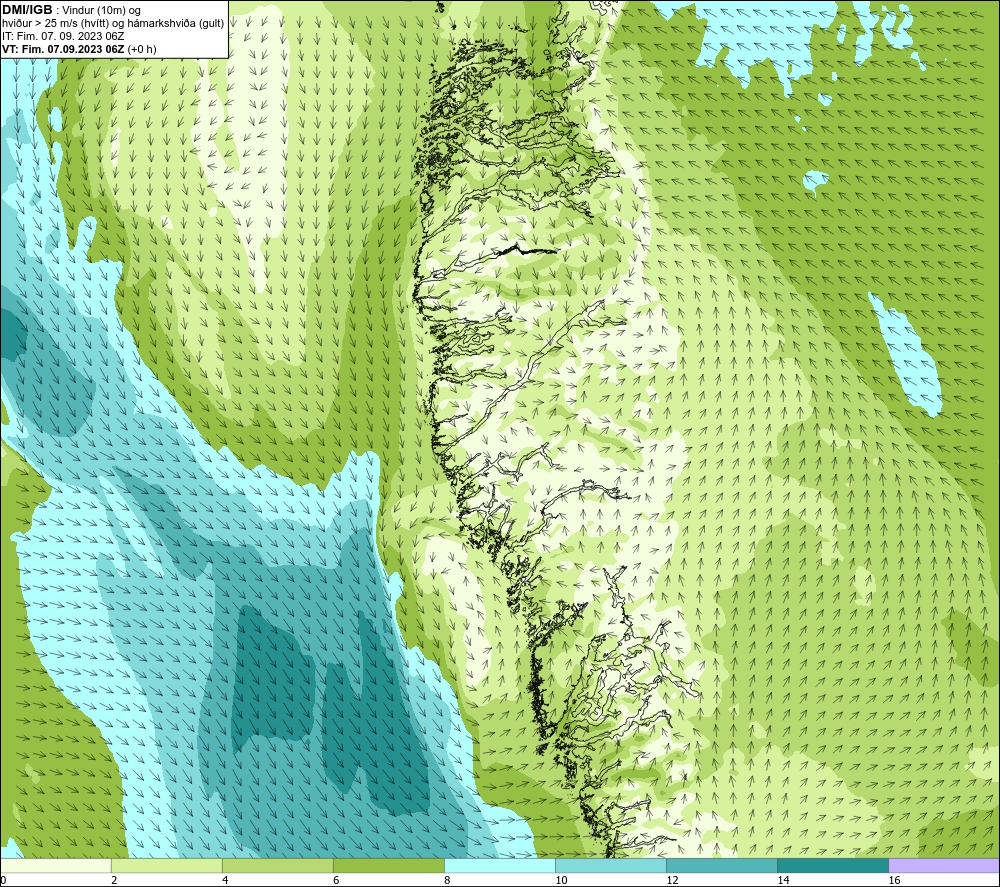The image size is (1000, 887).
Task: Click the 'IT: Fim. 07. 09. 2023 06Z' line
Action: pyautogui.click(x=63, y=36)
